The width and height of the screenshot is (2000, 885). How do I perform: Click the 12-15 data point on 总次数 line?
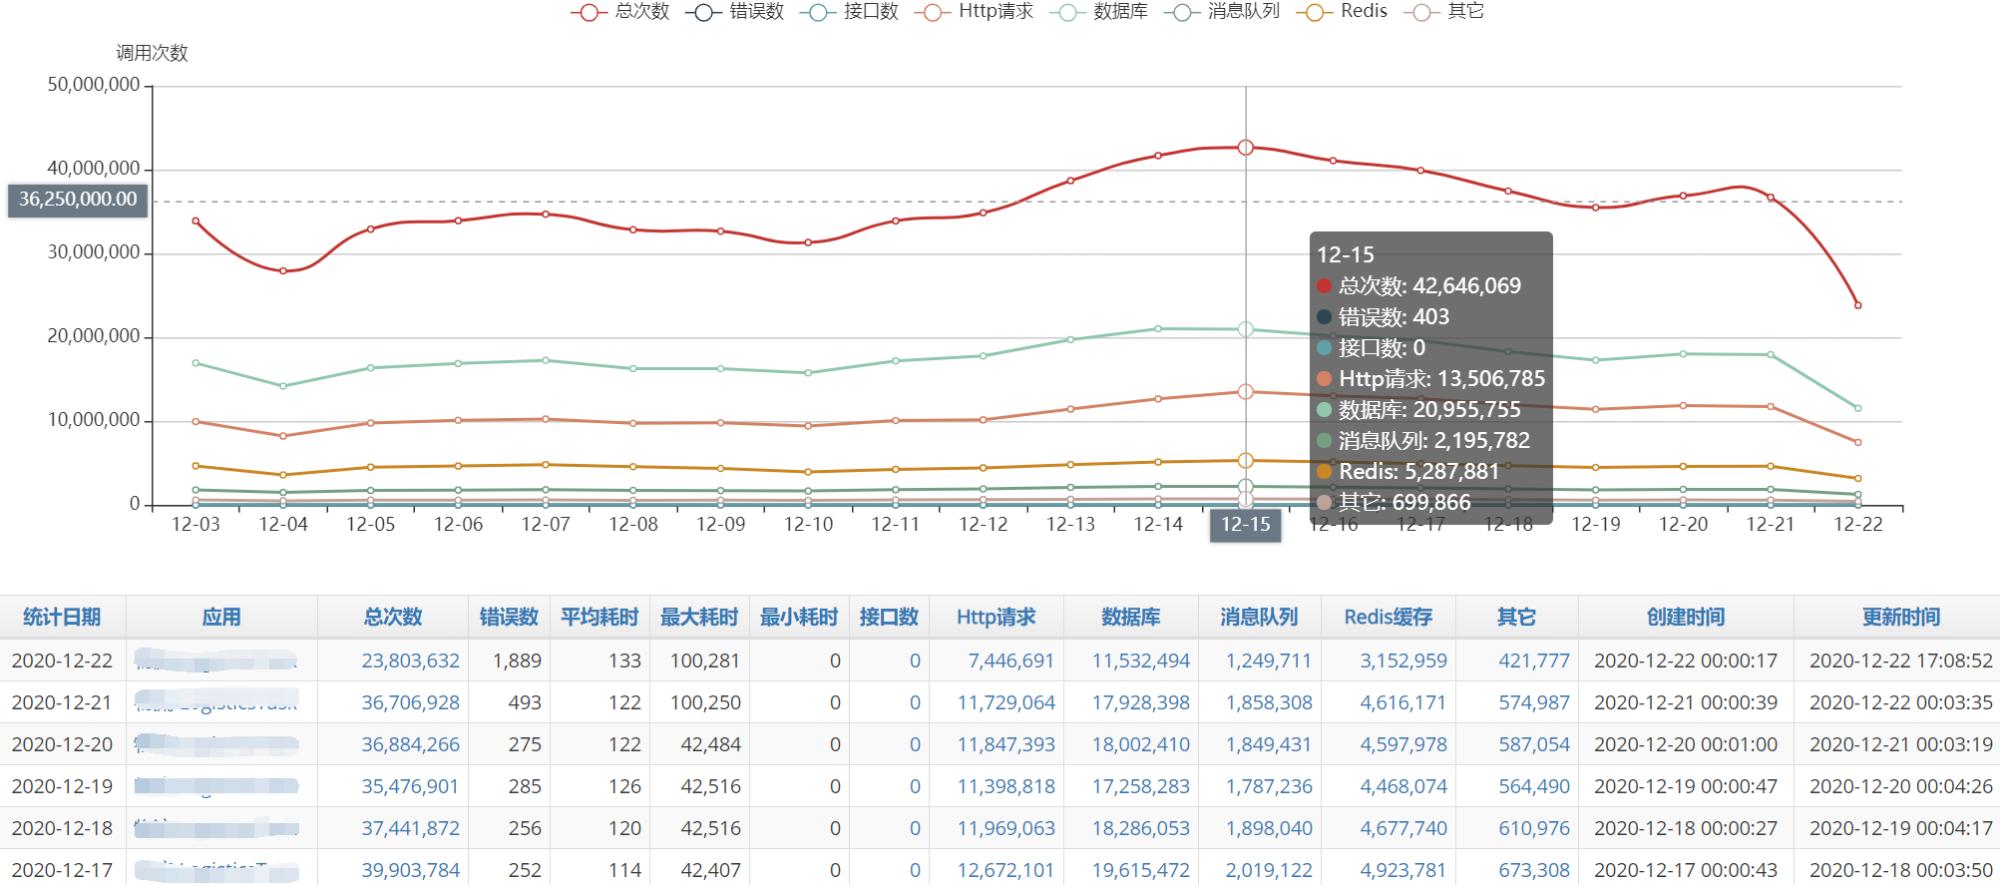[1245, 147]
